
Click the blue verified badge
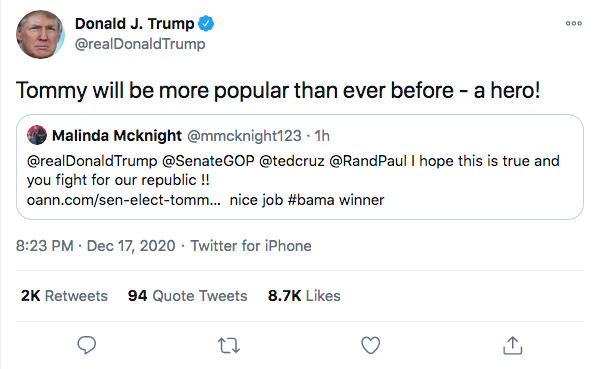pos(206,24)
